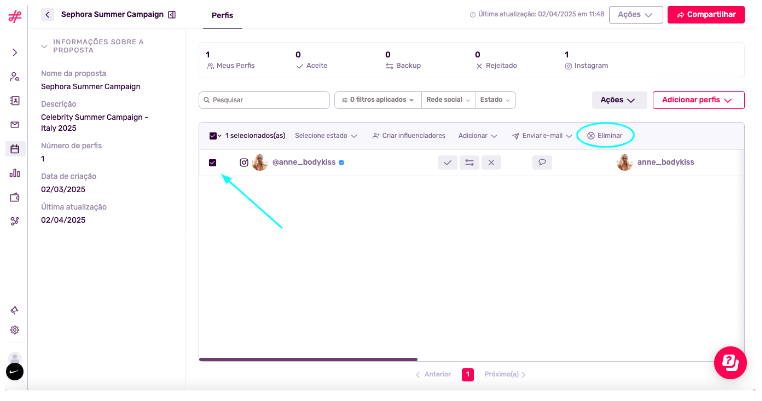Click the Última atualização timestamp at top
The height and width of the screenshot is (401, 762).
click(x=537, y=15)
